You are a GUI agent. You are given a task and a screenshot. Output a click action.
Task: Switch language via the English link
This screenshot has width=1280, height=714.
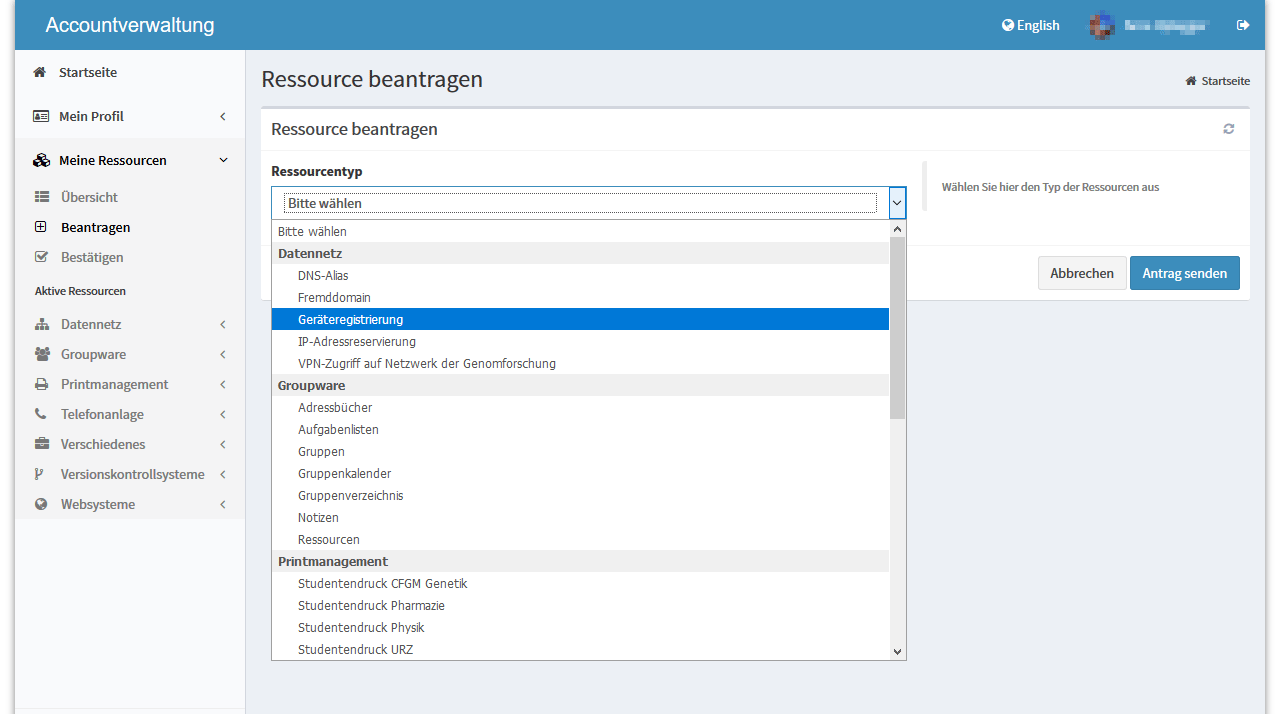(x=1030, y=25)
